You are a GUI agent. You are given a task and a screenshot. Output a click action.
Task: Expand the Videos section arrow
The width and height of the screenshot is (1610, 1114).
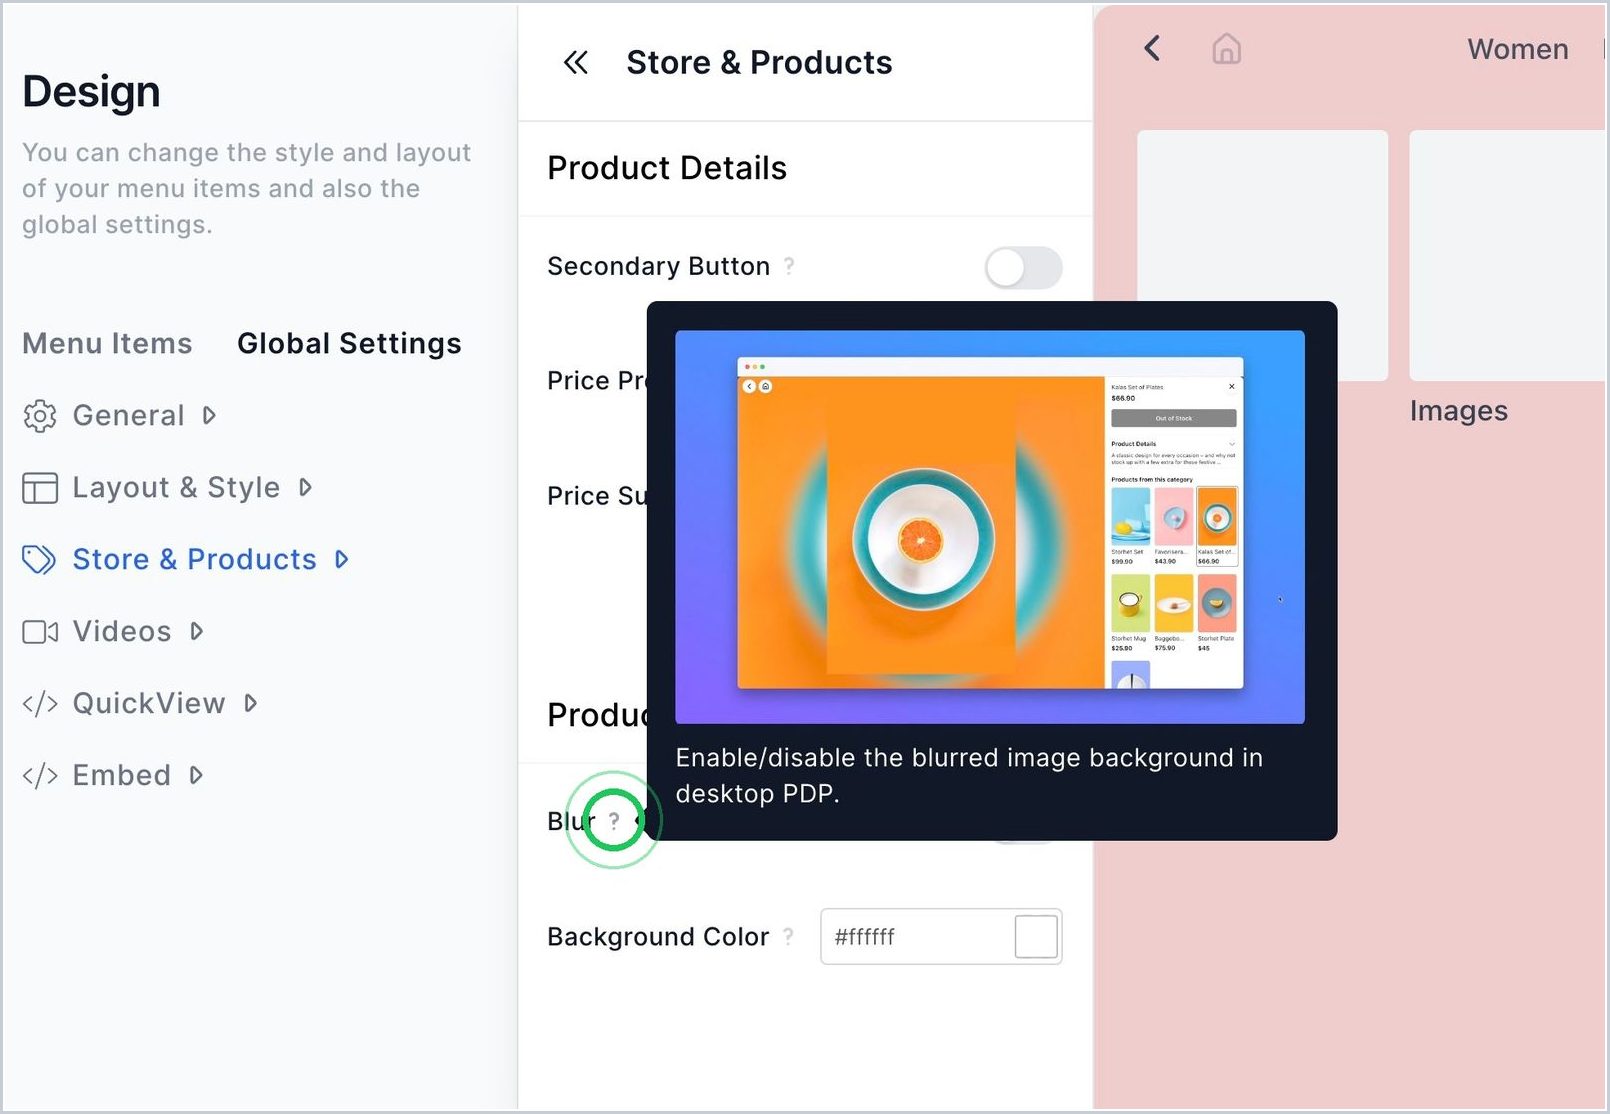(197, 631)
